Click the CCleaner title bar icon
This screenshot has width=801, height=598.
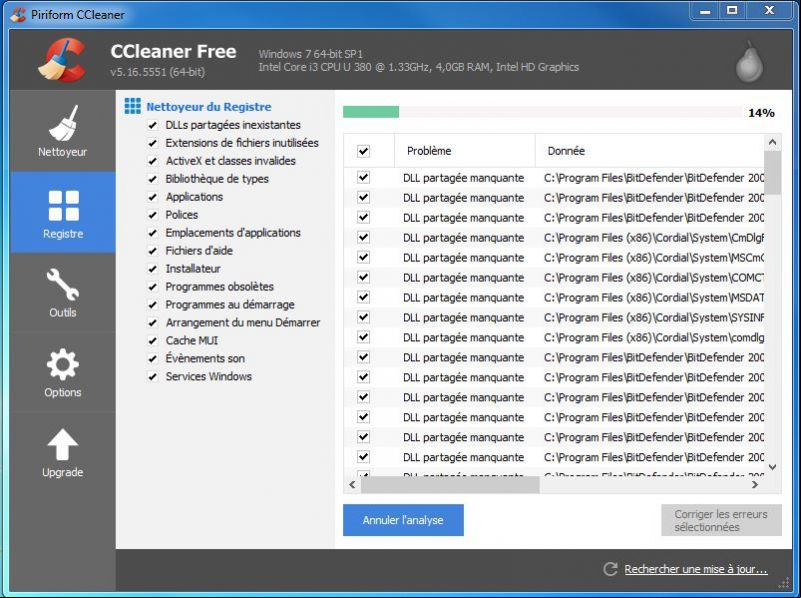(18, 14)
